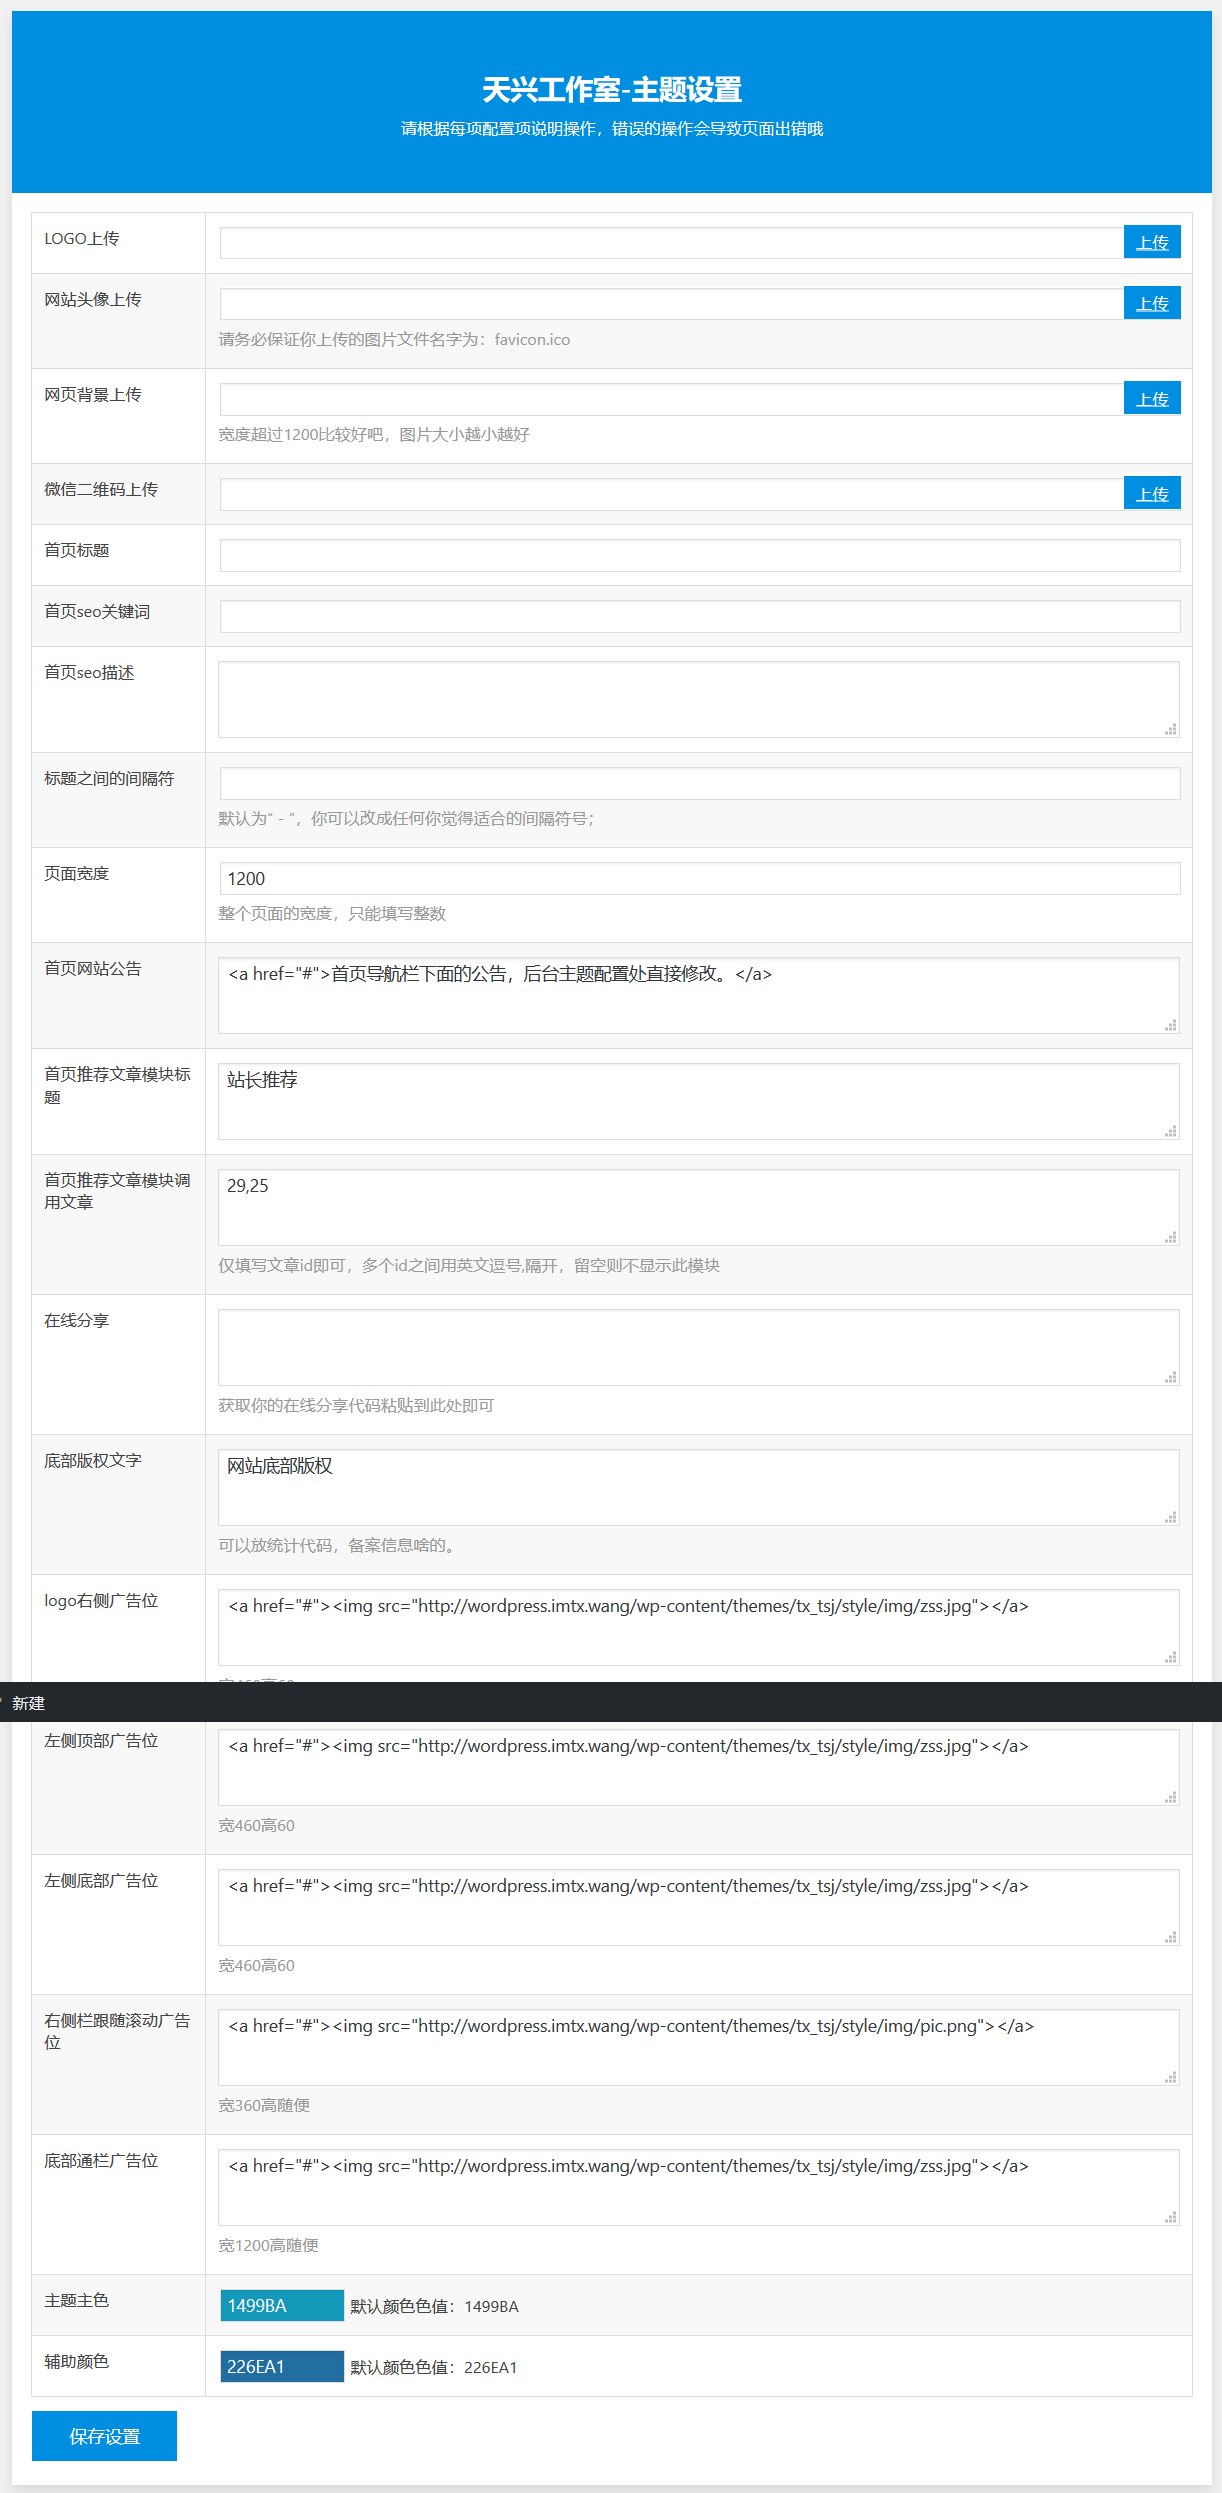Click the 首页标题 input field
The width and height of the screenshot is (1222, 2493).
[700, 555]
